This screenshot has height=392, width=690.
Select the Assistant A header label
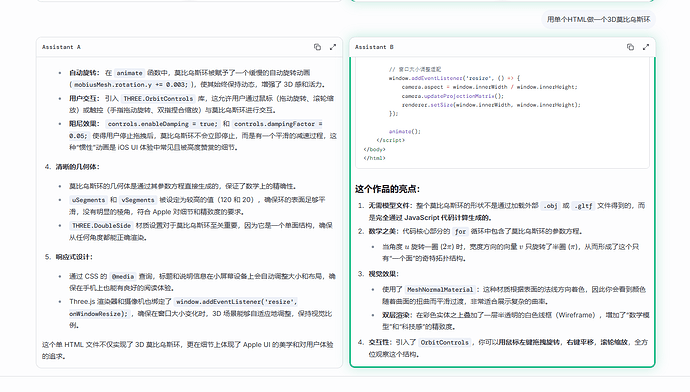(61, 47)
